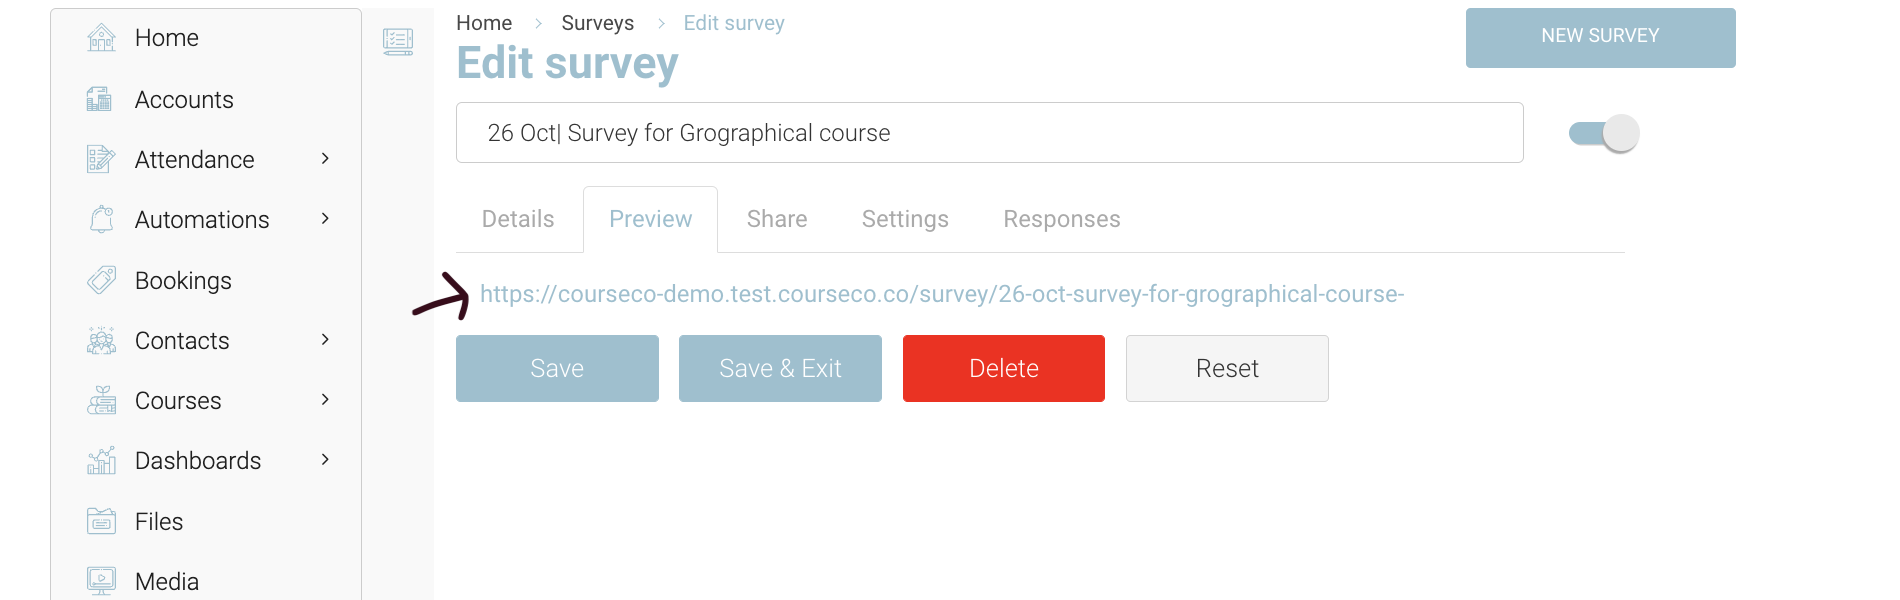Click the Files folder icon
The height and width of the screenshot is (600, 1900).
tap(101, 521)
